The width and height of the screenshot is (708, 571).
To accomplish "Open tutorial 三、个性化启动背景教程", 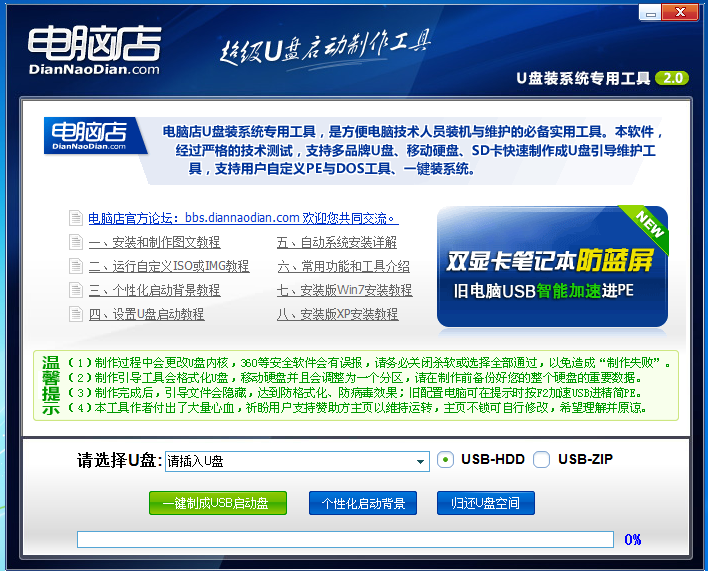I will point(154,290).
